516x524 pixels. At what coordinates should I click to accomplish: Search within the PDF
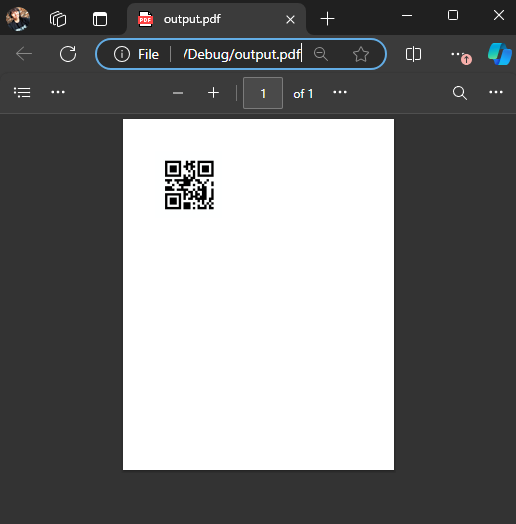point(460,93)
